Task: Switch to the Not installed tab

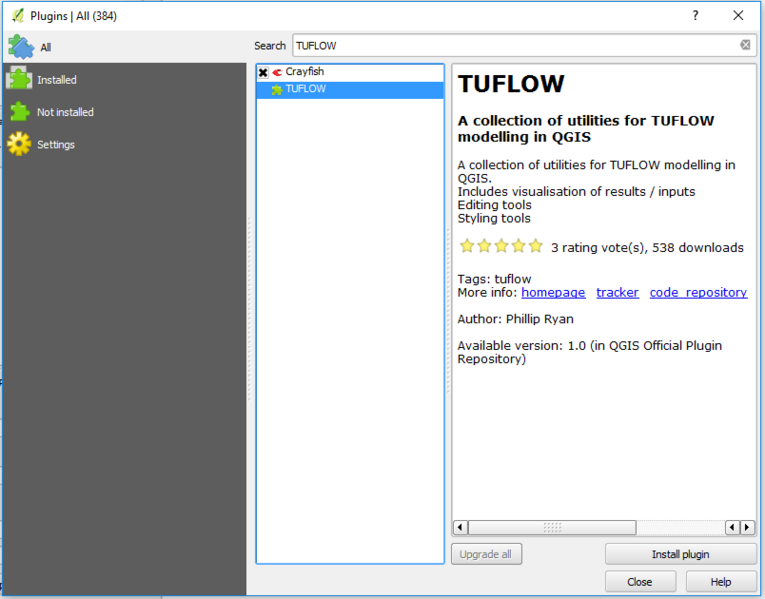Action: pos(65,112)
